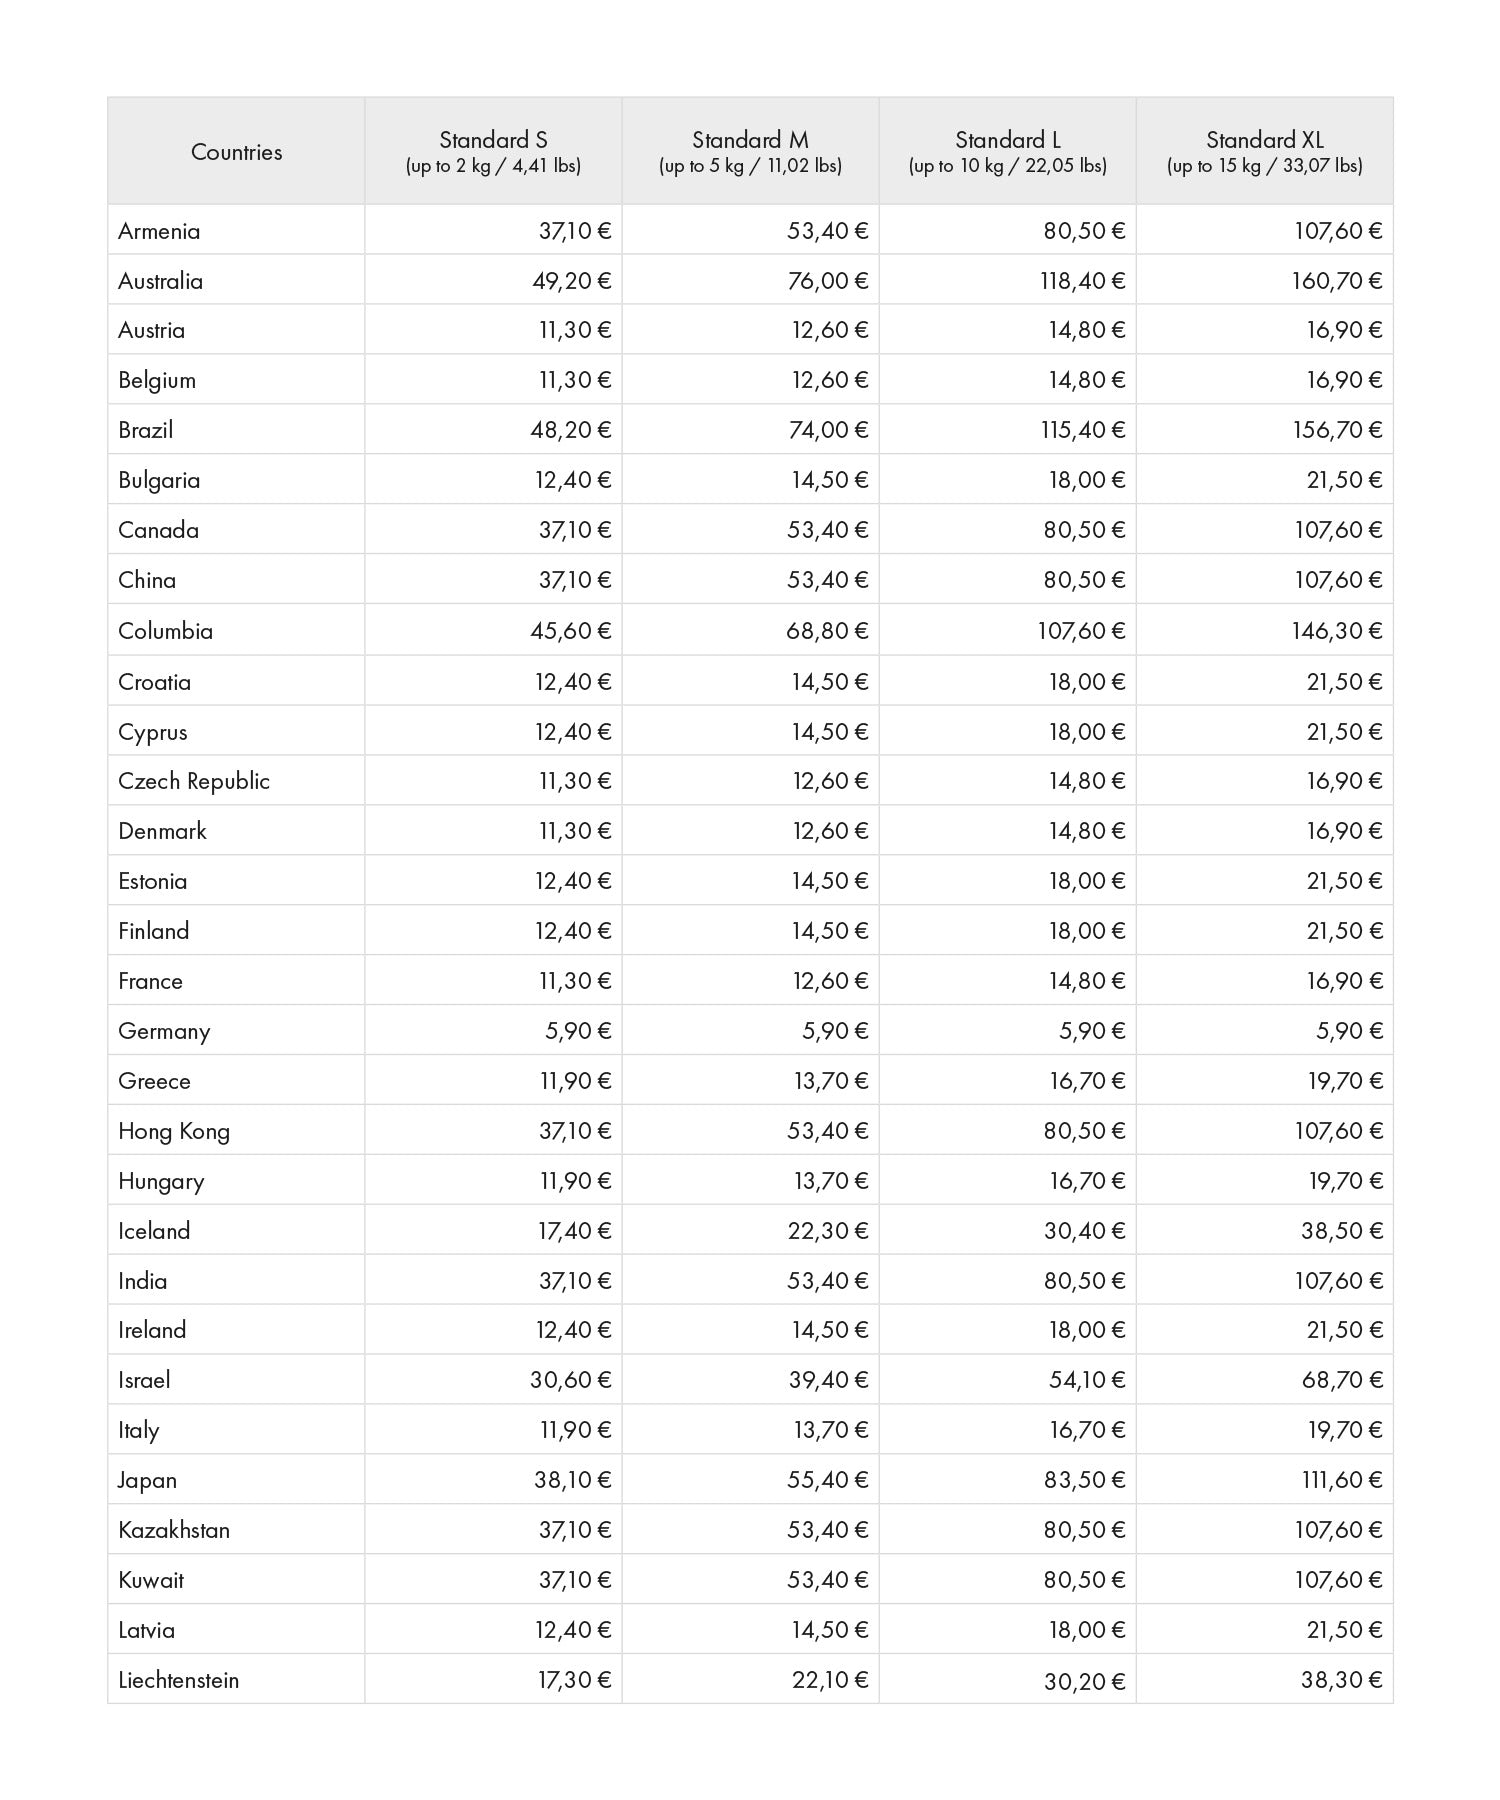Screen dimensions: 1500x1800
Task: Select the Brazil row label
Action: (146, 431)
